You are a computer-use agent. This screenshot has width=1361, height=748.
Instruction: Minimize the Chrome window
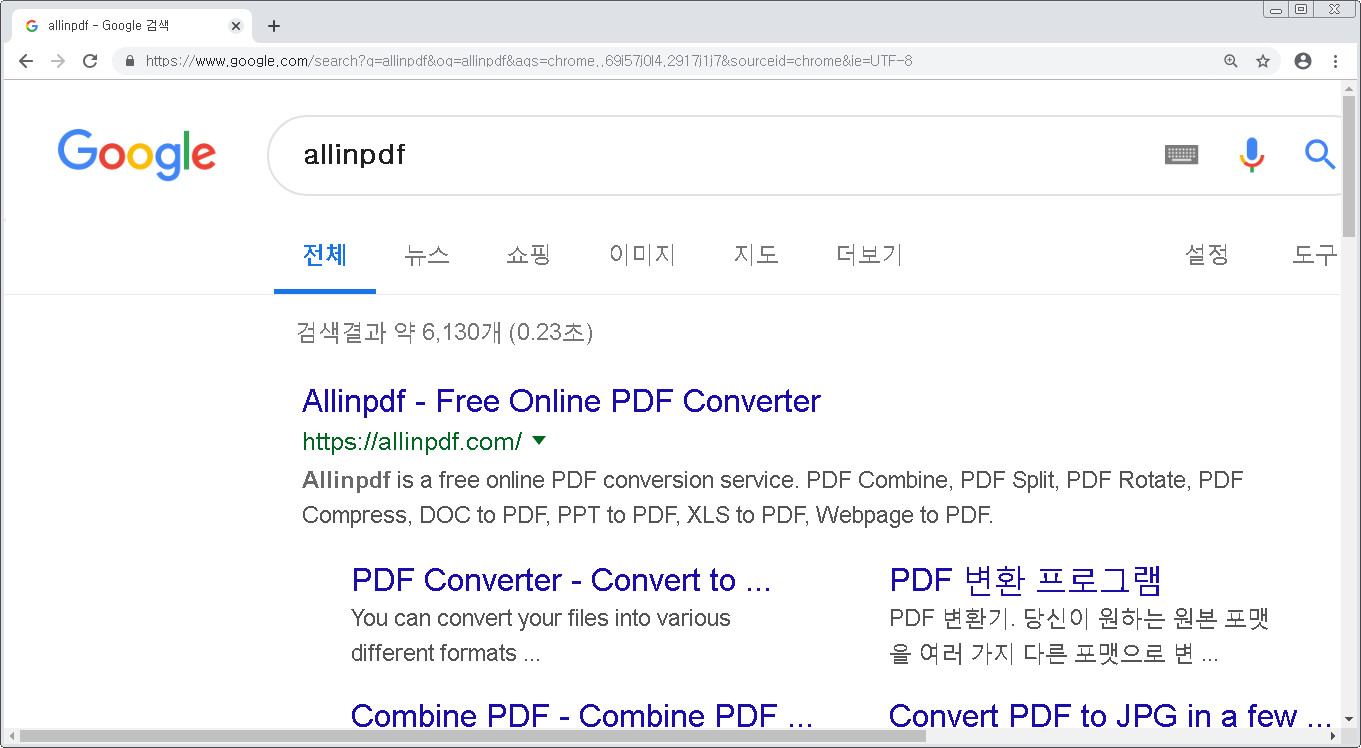click(x=1275, y=9)
